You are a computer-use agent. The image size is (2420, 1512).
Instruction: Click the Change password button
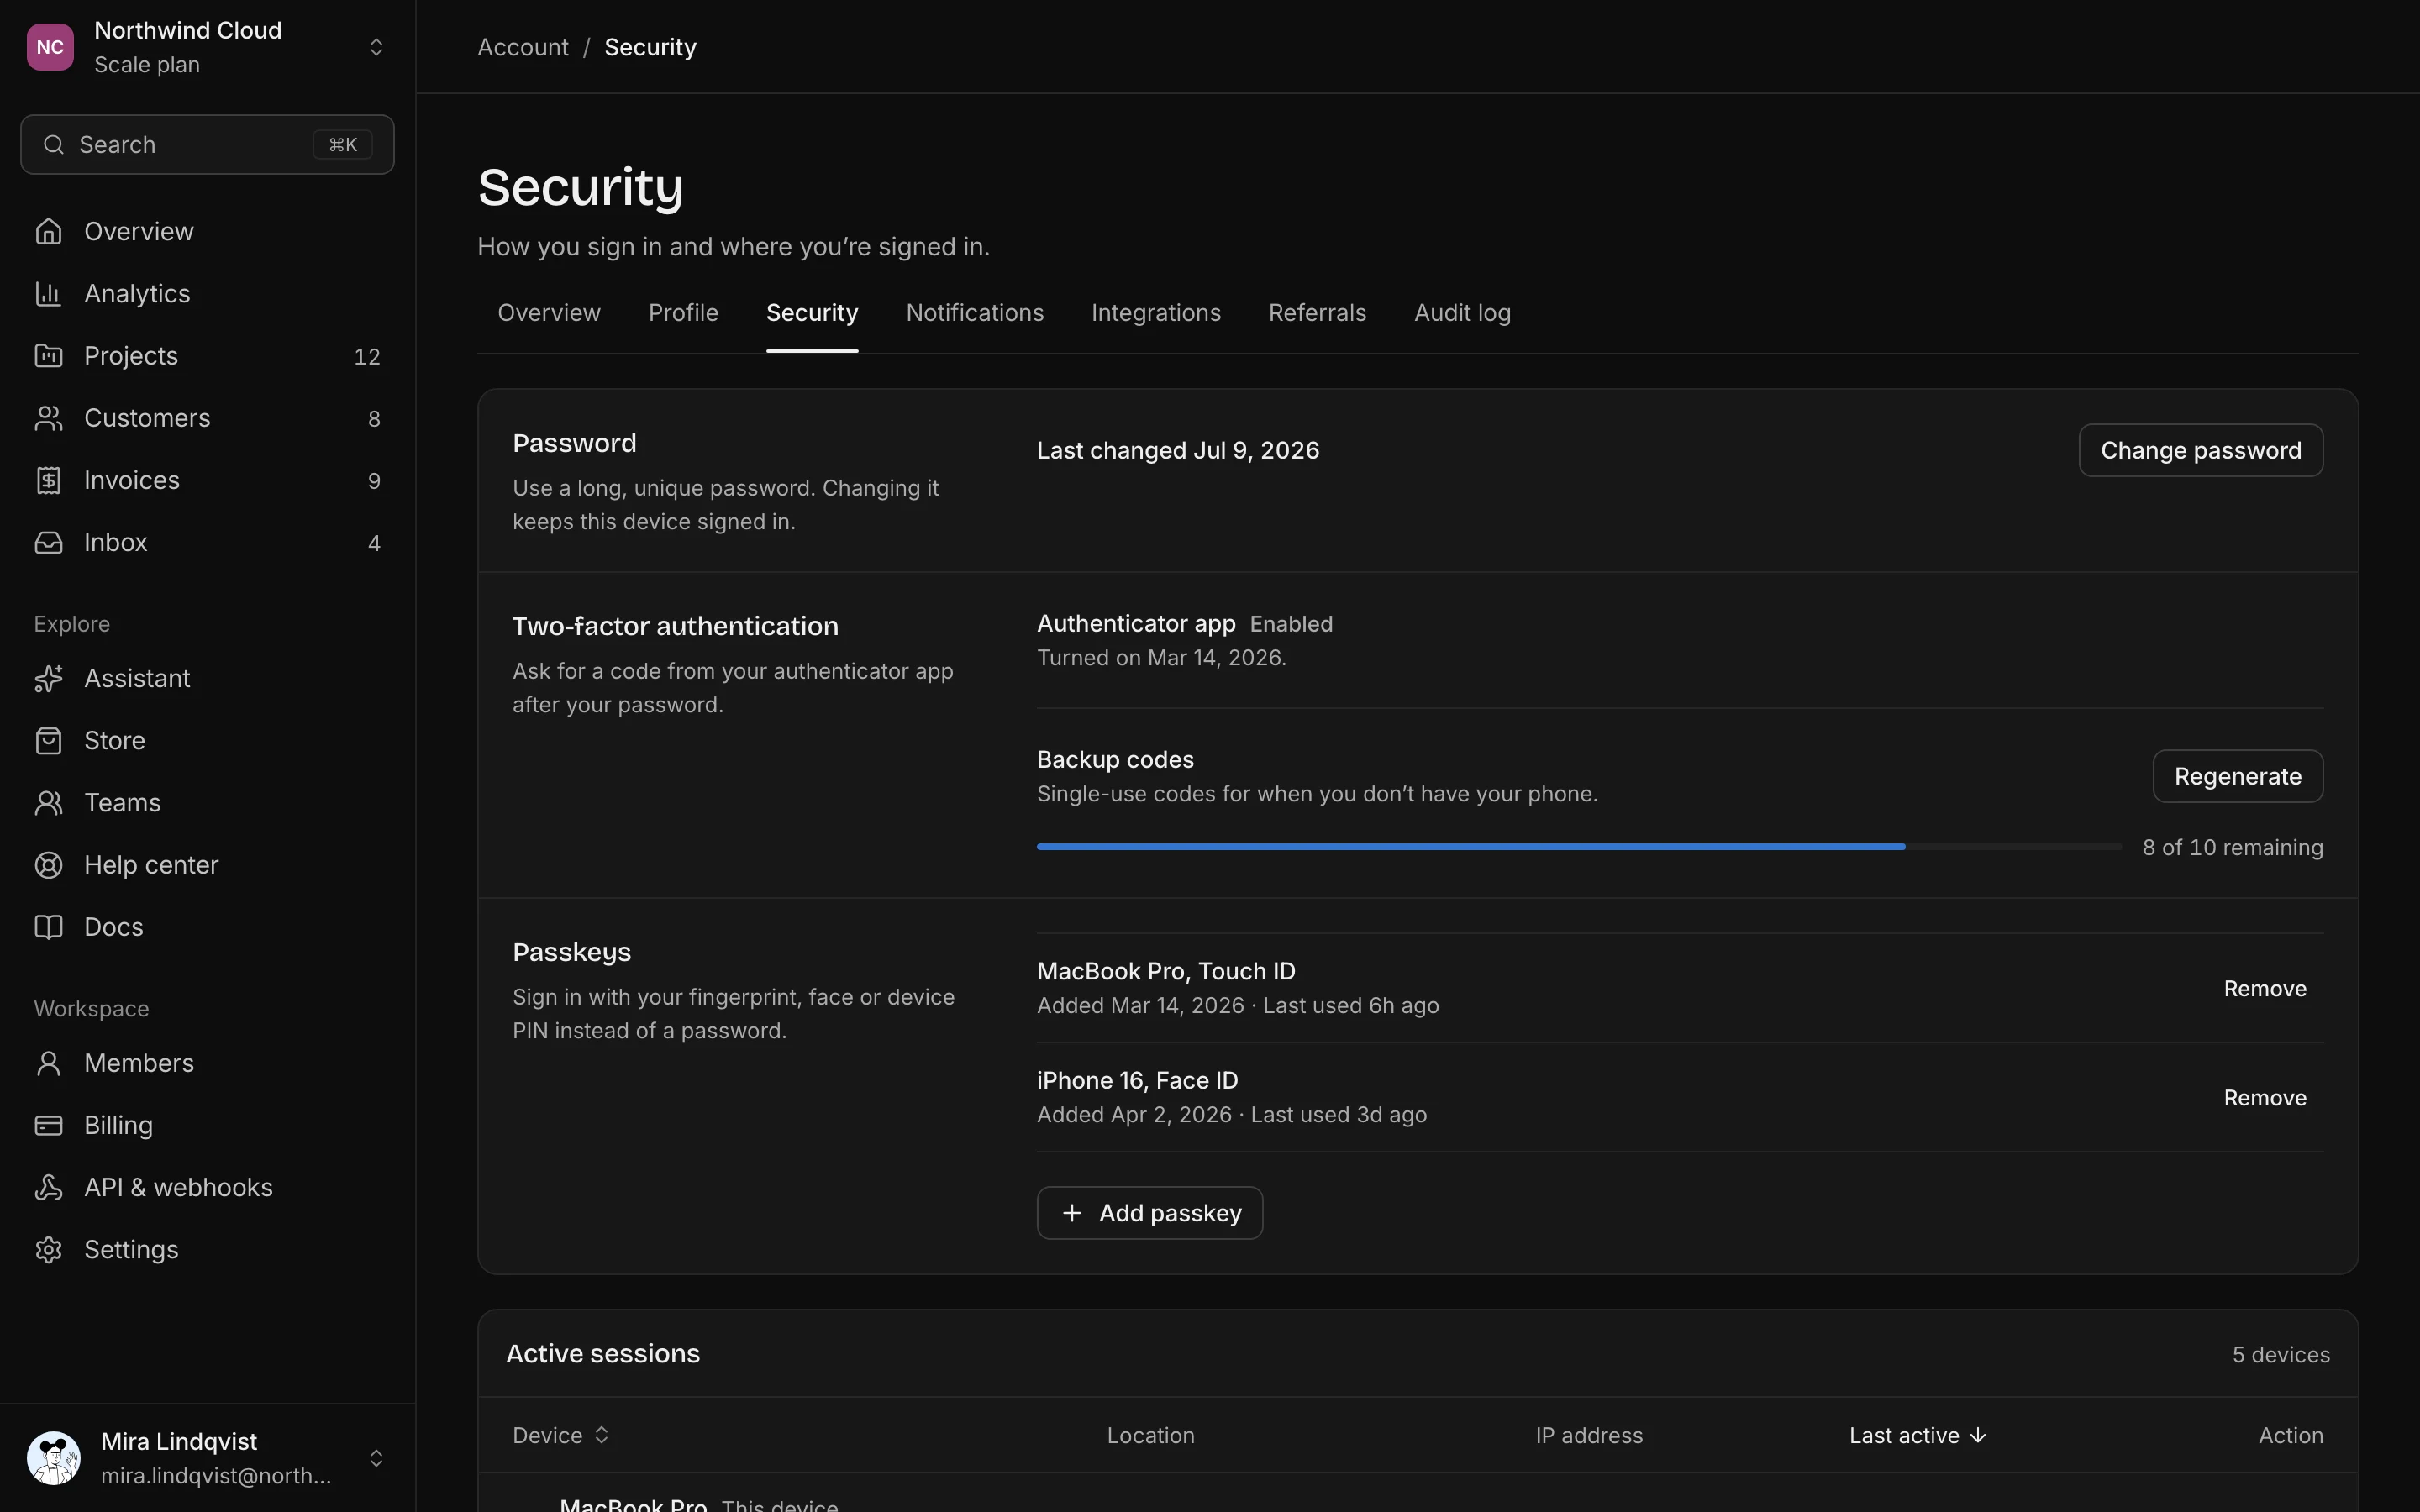click(x=2200, y=450)
